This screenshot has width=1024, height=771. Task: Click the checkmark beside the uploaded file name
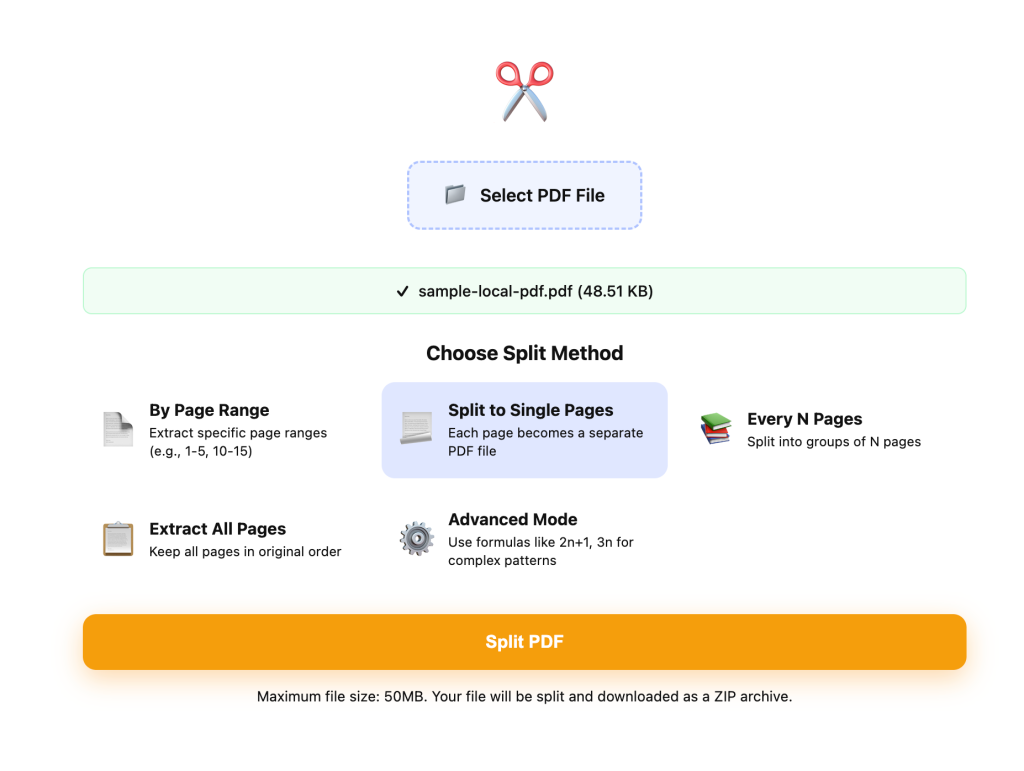click(x=402, y=291)
